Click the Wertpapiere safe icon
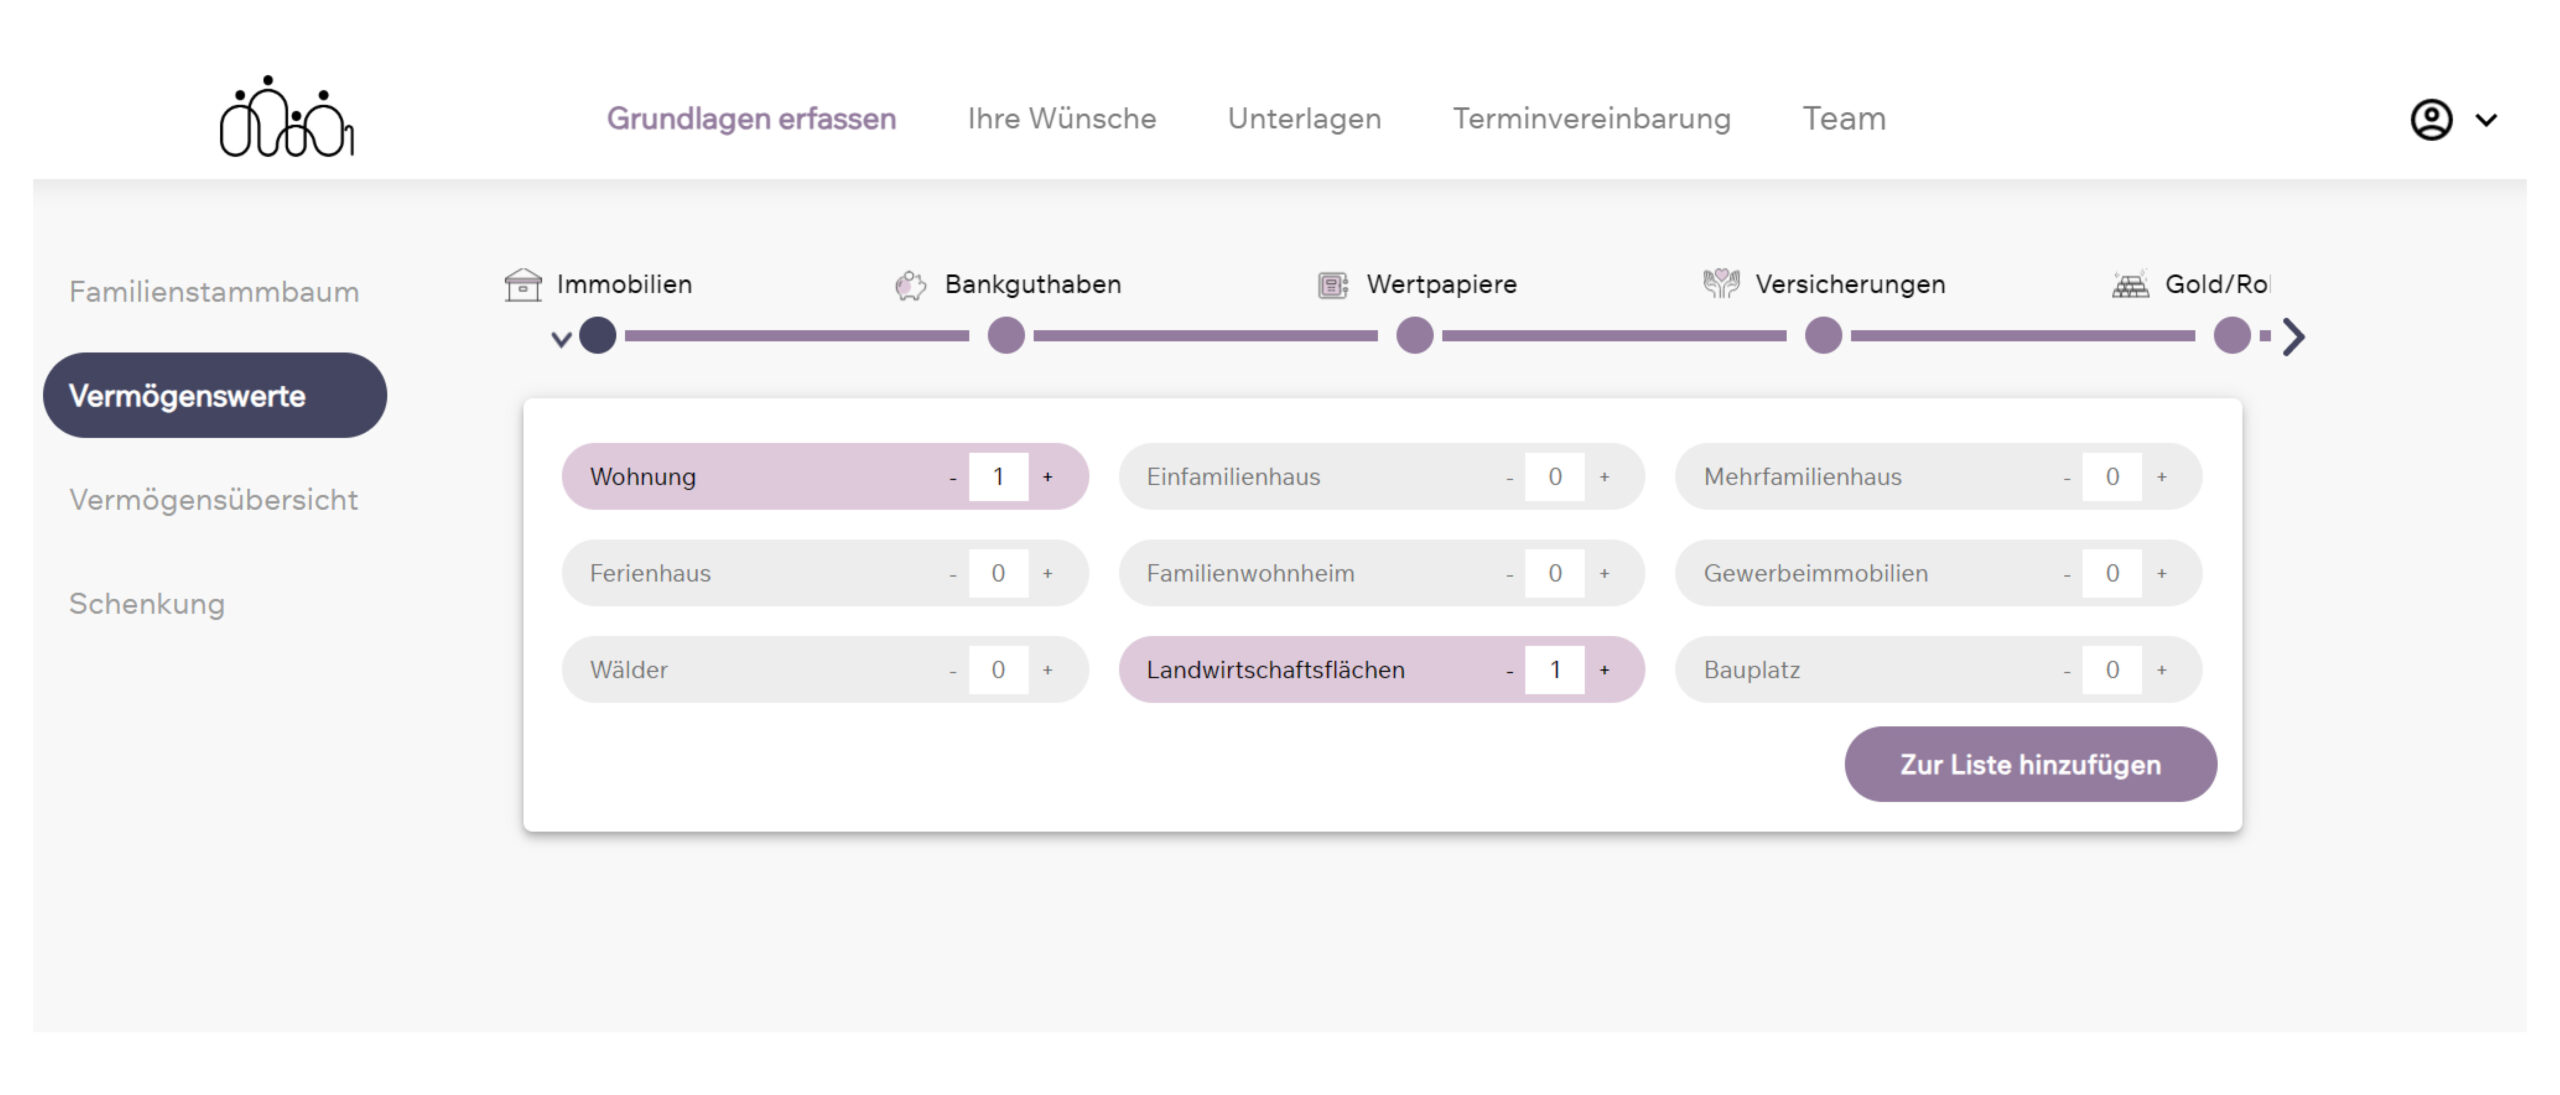2560x1095 pixels. (1332, 285)
